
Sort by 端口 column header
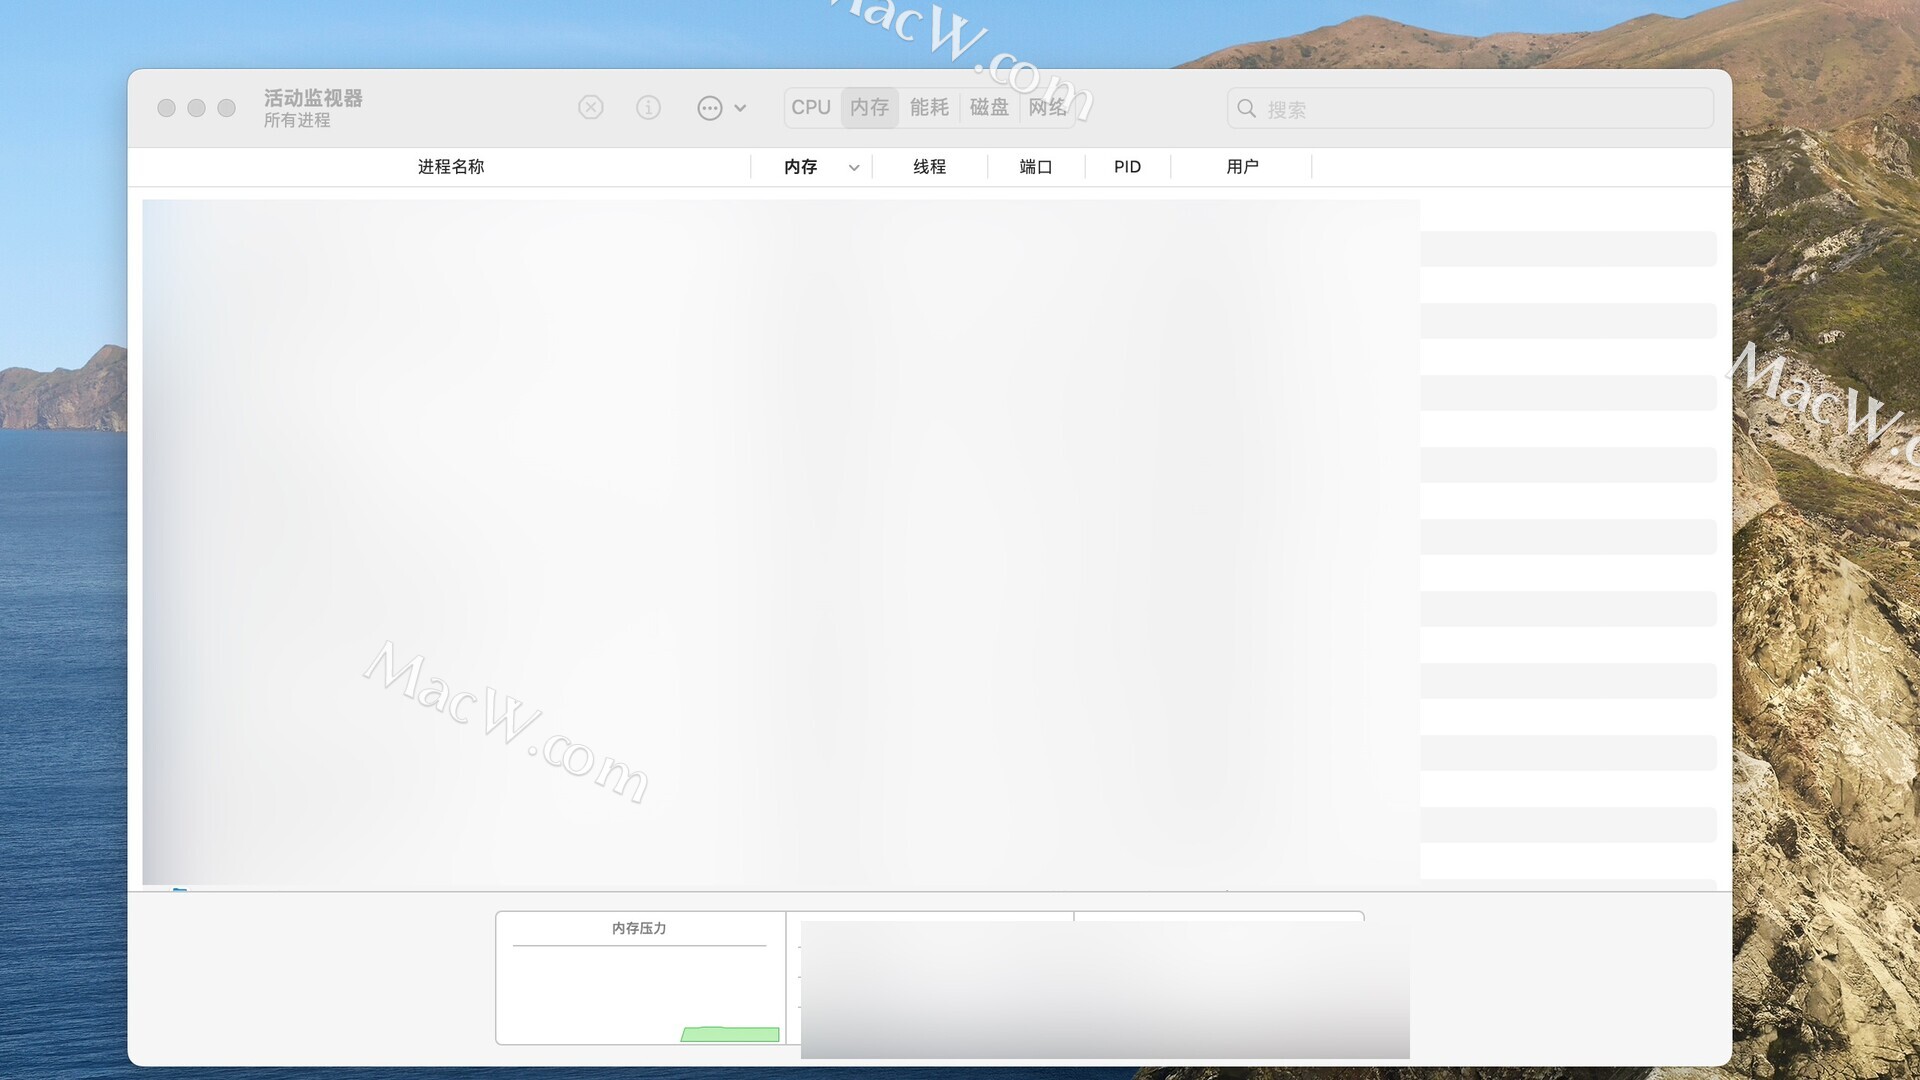[x=1035, y=167]
